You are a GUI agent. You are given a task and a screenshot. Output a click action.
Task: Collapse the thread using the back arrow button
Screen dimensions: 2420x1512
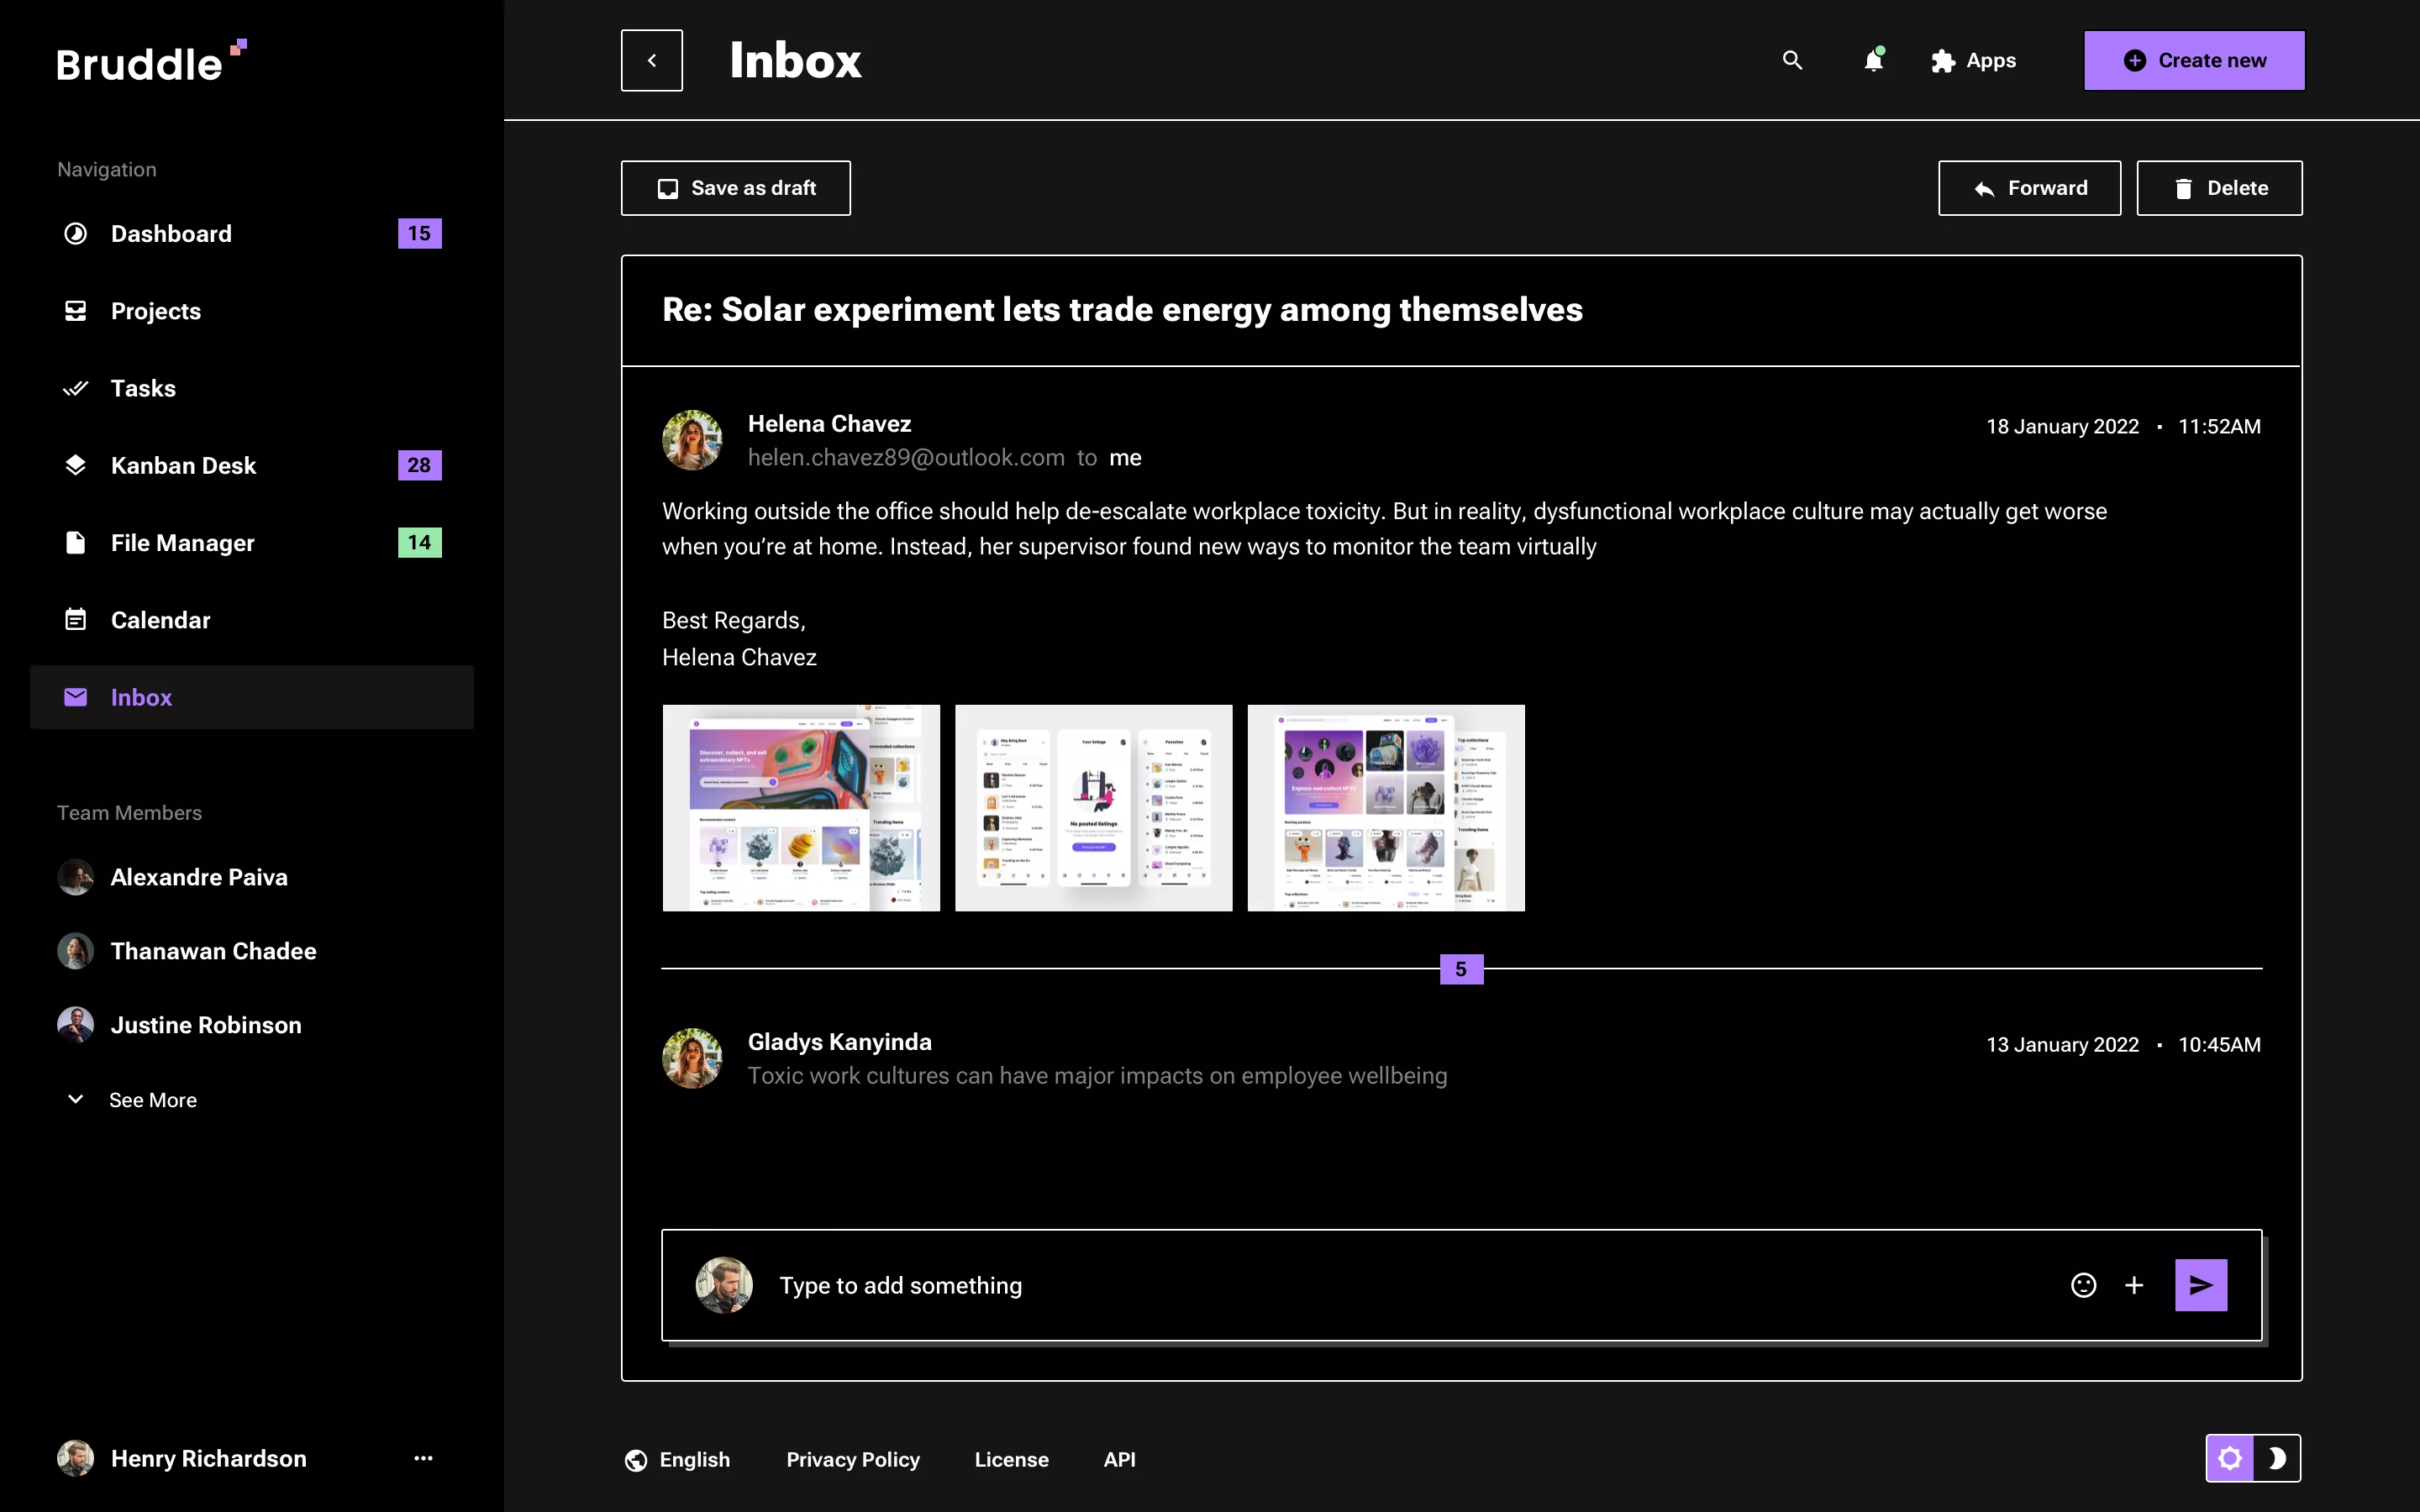(652, 60)
